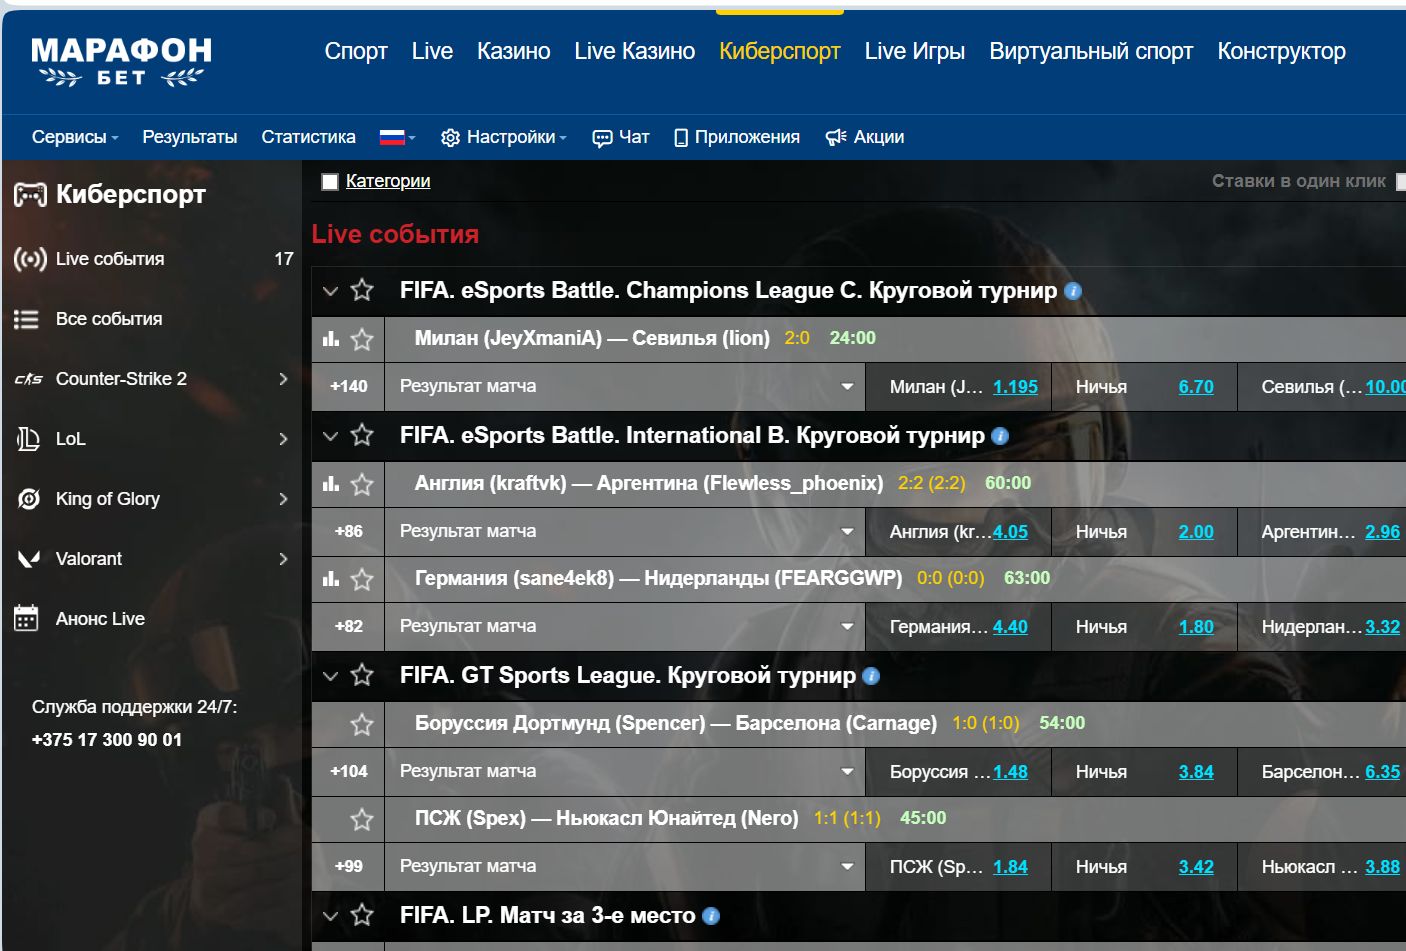Open the Результаты page
The width and height of the screenshot is (1406, 951).
click(x=190, y=137)
